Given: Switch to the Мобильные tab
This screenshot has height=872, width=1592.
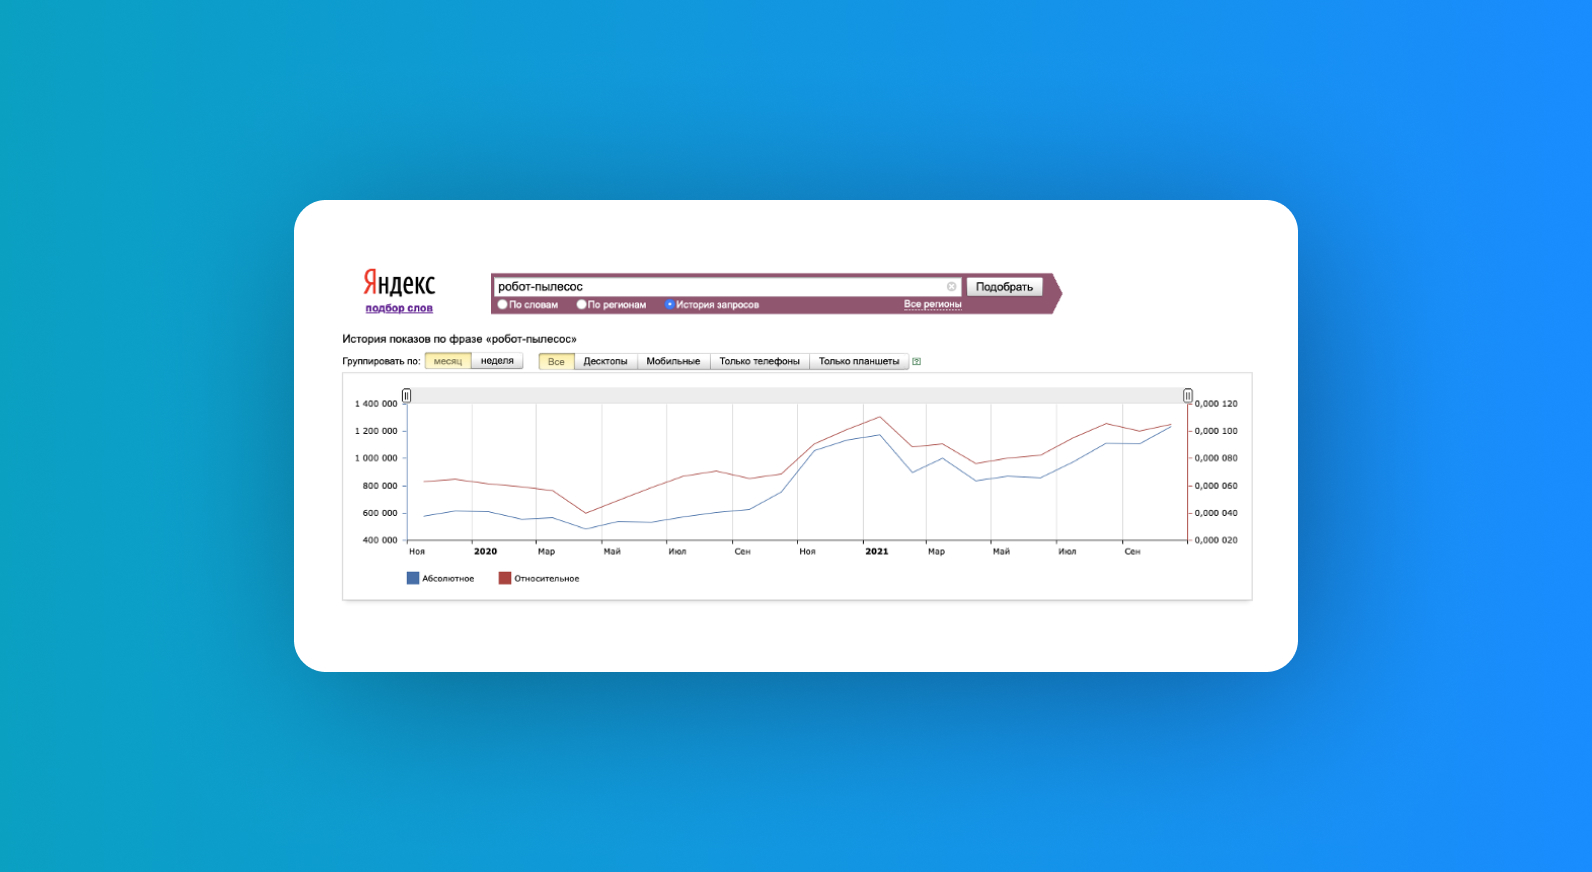Looking at the screenshot, I should [x=673, y=362].
